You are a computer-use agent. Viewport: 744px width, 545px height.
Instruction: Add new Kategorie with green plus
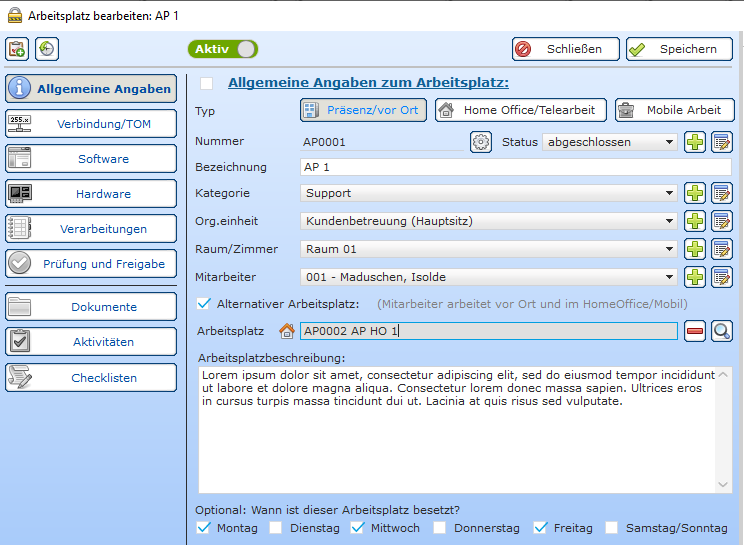695,193
